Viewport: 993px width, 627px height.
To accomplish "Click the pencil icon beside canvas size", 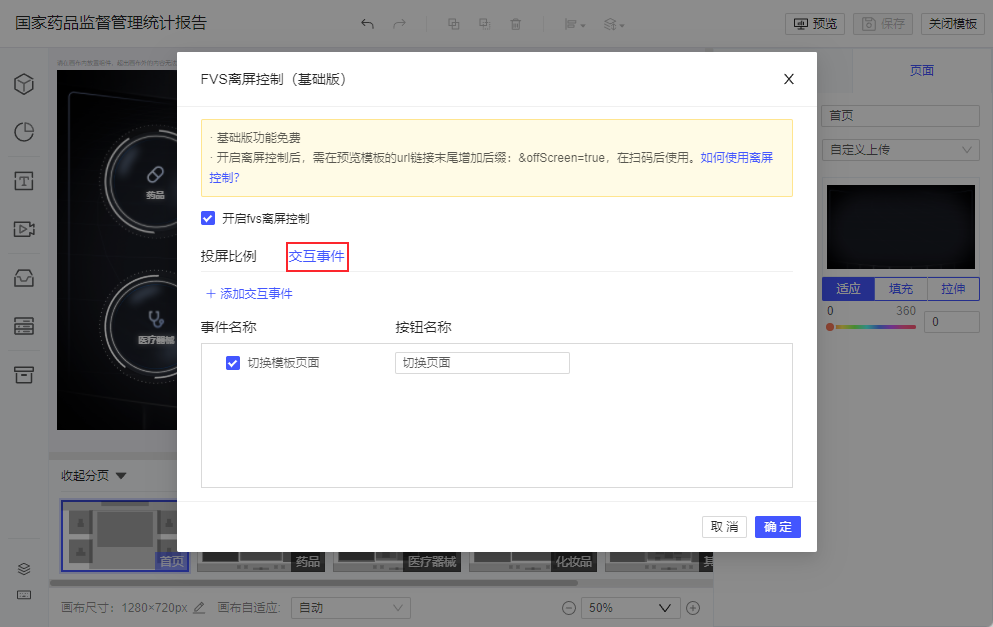I will point(199,607).
